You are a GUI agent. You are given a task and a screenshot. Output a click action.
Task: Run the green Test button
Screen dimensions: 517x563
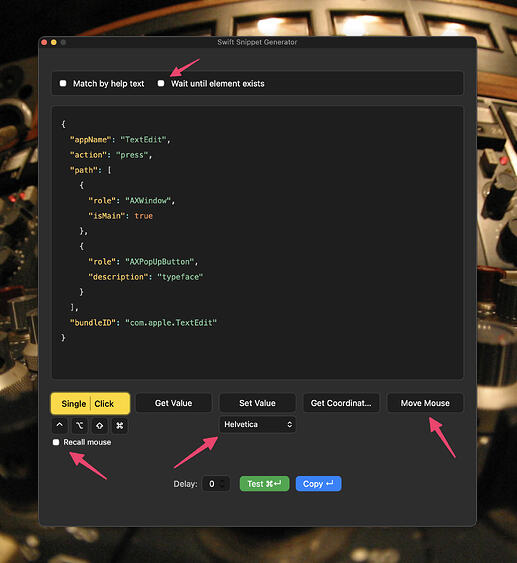(264, 484)
